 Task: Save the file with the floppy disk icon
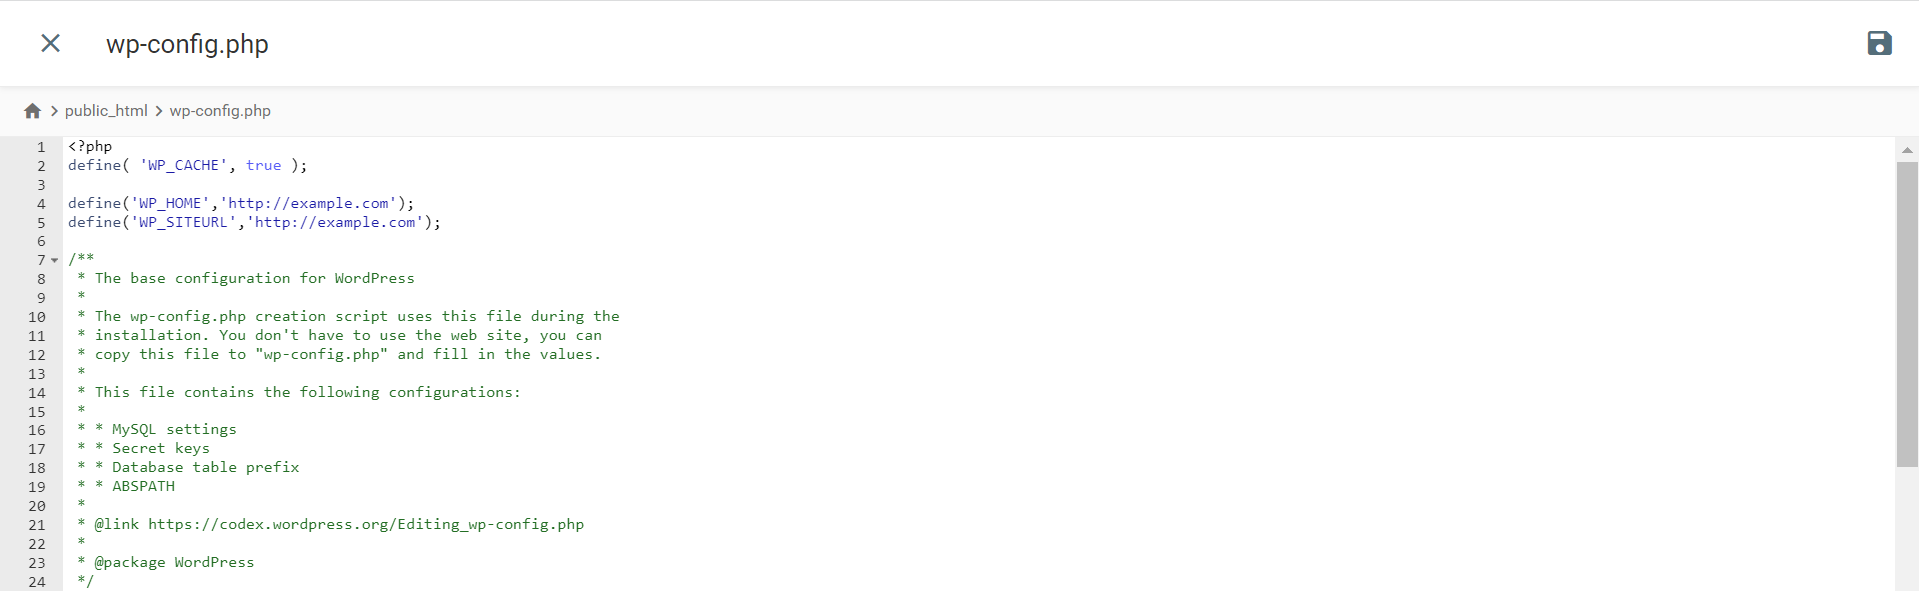(x=1879, y=43)
